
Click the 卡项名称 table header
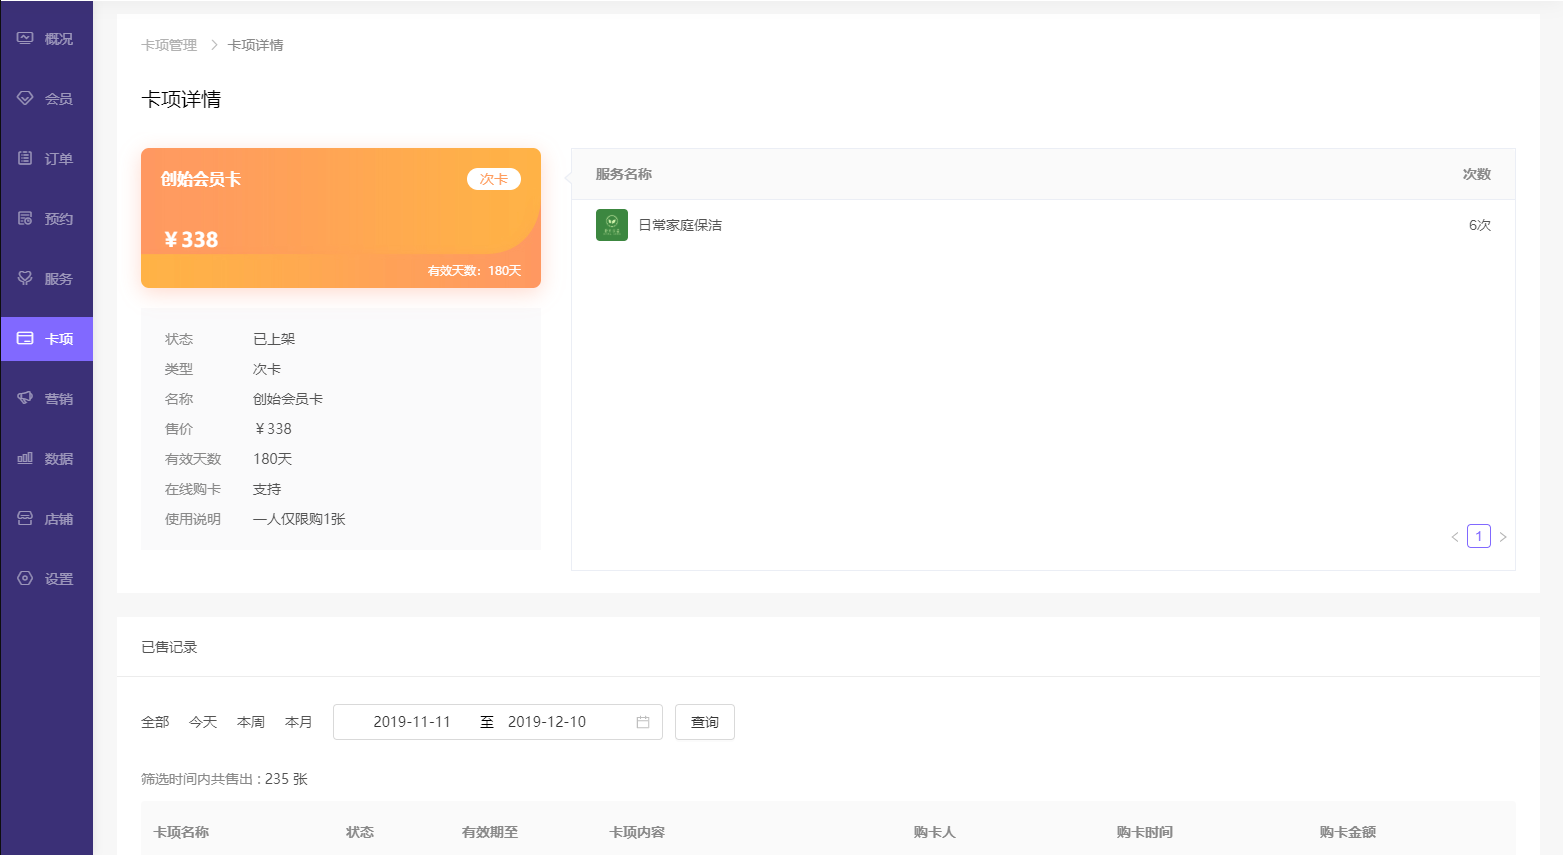pyautogui.click(x=181, y=832)
